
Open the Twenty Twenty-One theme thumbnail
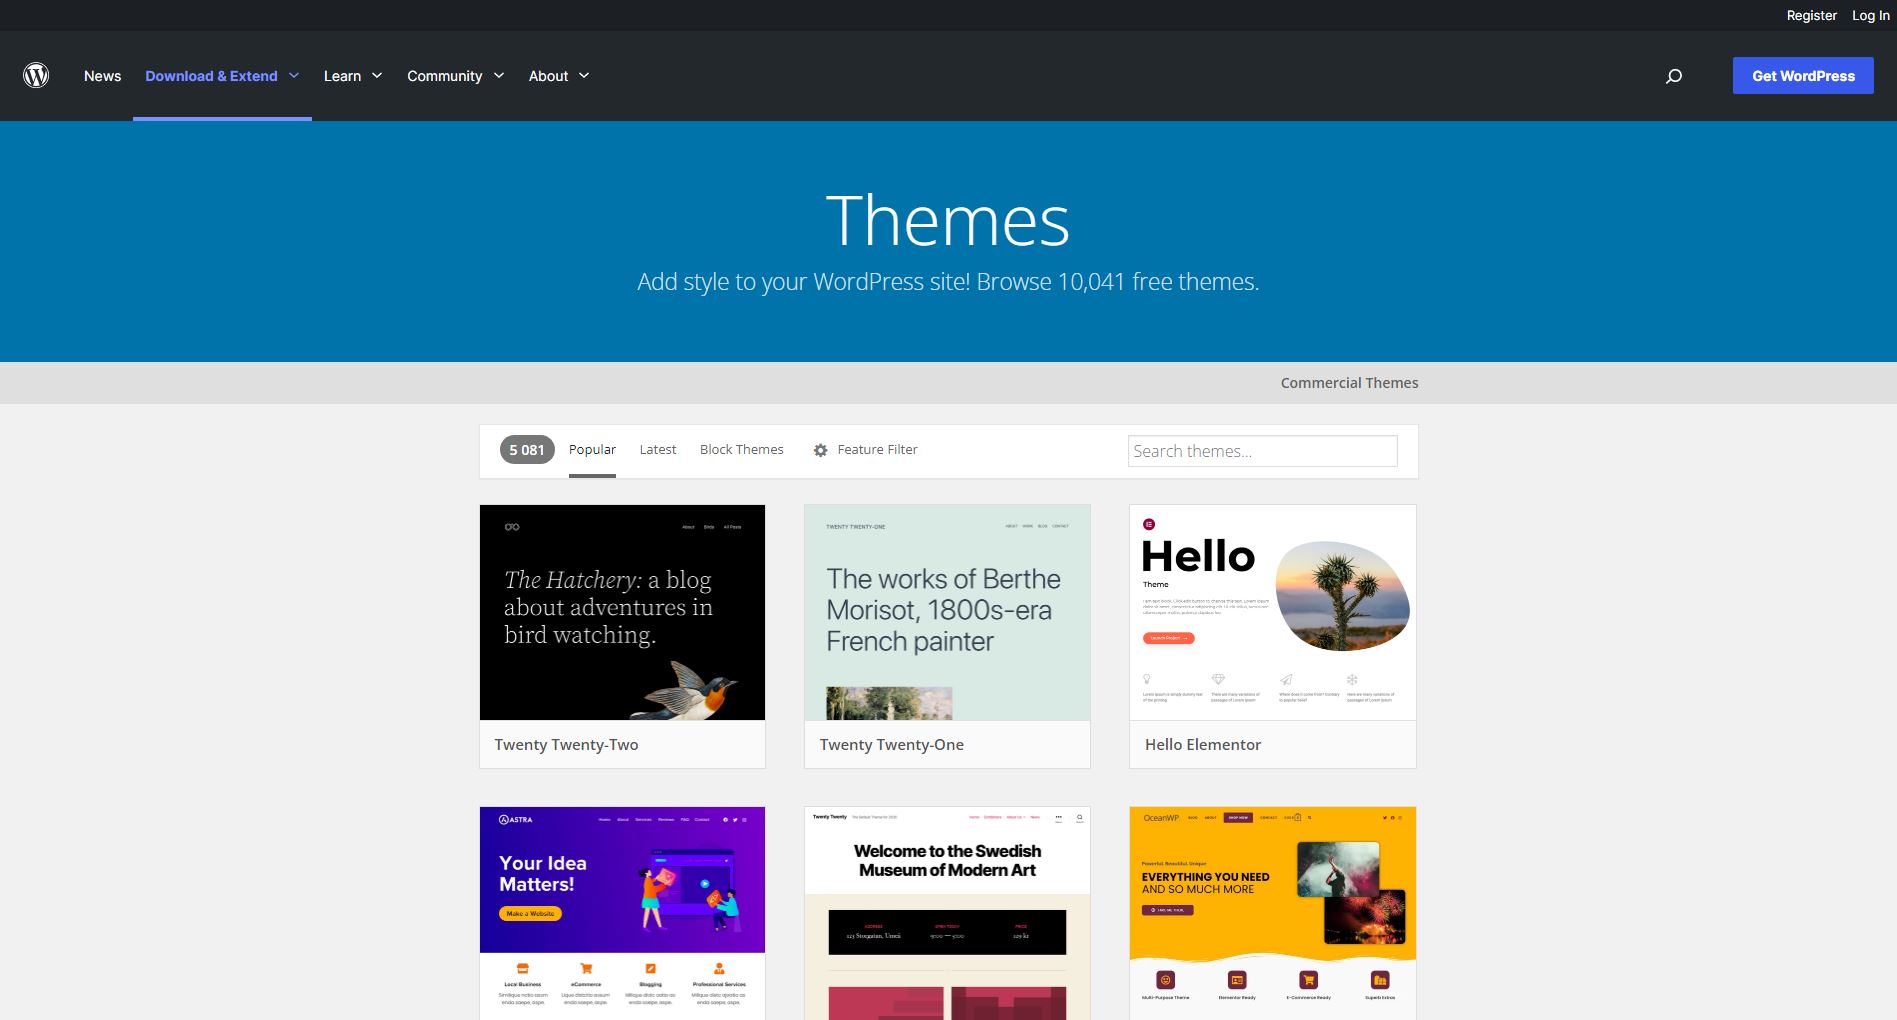click(947, 612)
